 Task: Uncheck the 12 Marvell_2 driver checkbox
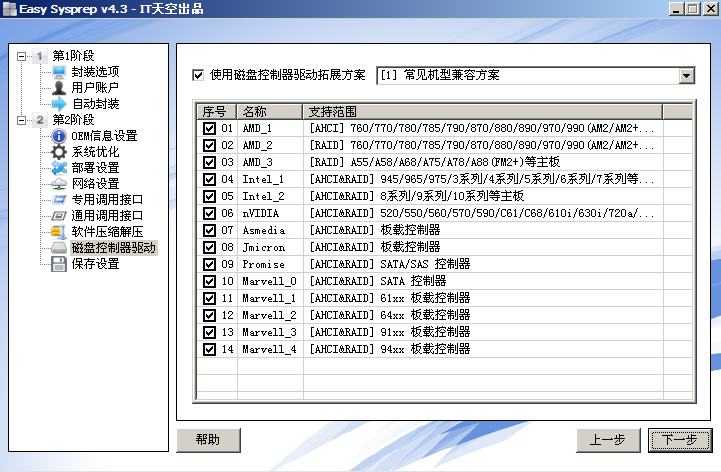pyautogui.click(x=209, y=315)
